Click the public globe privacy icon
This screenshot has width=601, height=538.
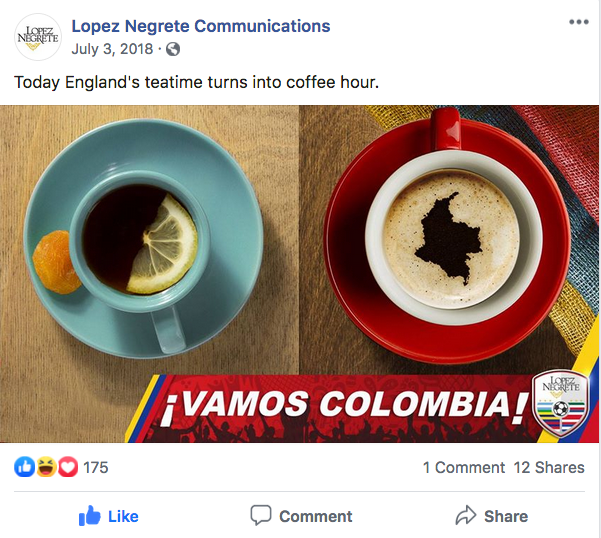(173, 49)
